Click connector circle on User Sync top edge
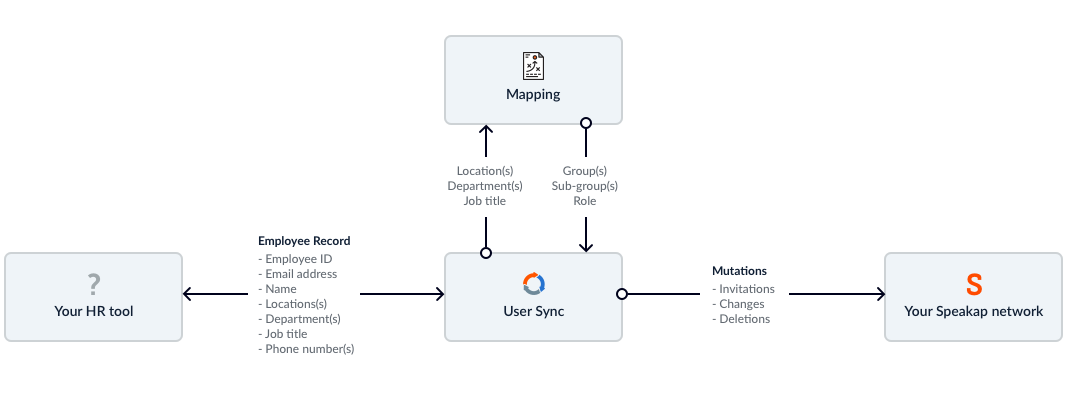The height and width of the screenshot is (405, 1068). click(x=486, y=253)
